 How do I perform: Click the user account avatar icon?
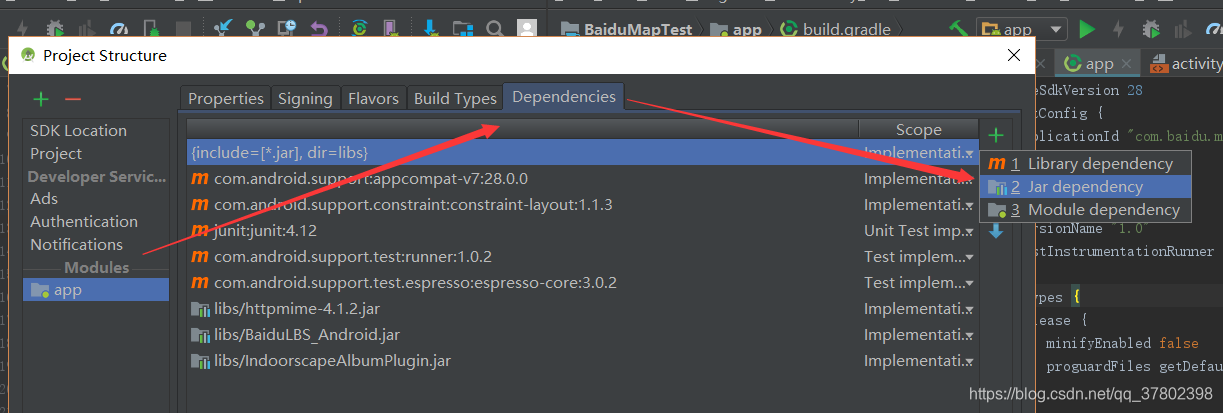tap(526, 29)
